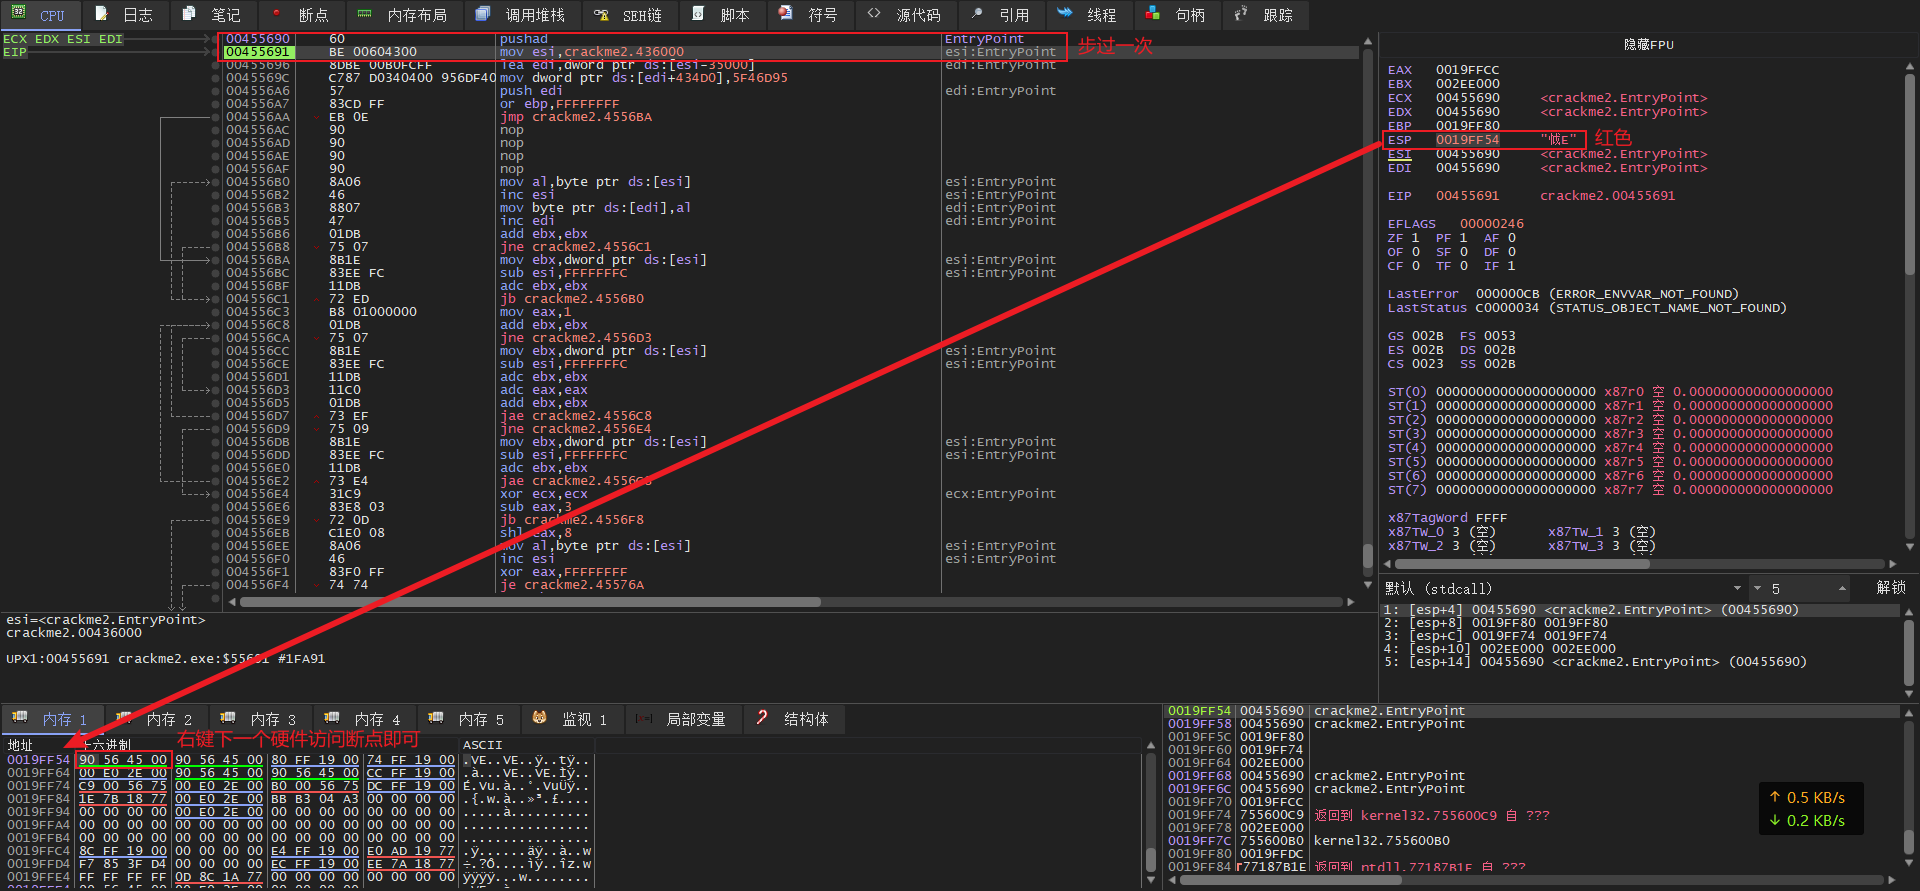Click disassembly horizontal scrollbar right arrow
Image resolution: width=1920 pixels, height=891 pixels.
pyautogui.click(x=1350, y=602)
